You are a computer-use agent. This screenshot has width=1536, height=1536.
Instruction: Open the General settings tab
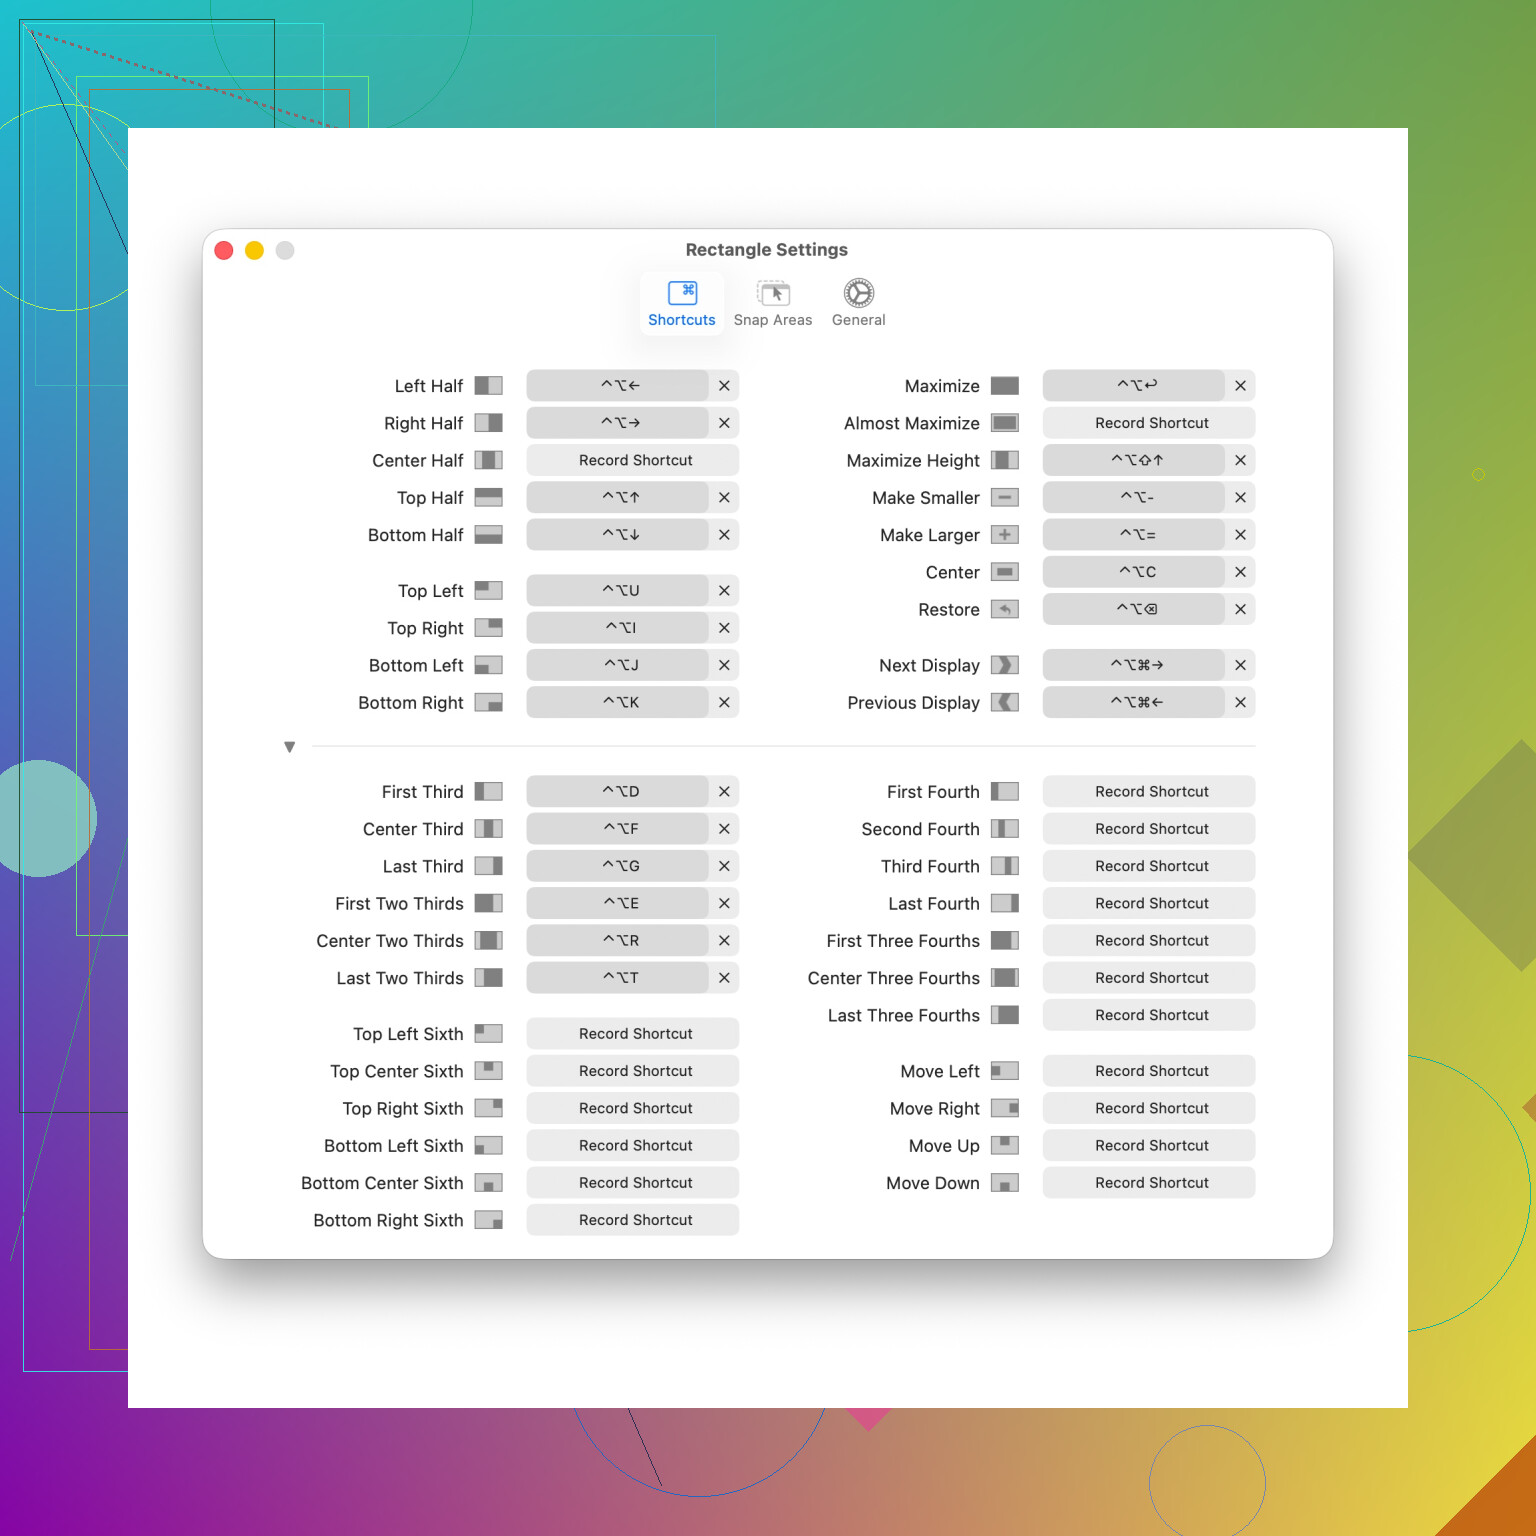(858, 304)
